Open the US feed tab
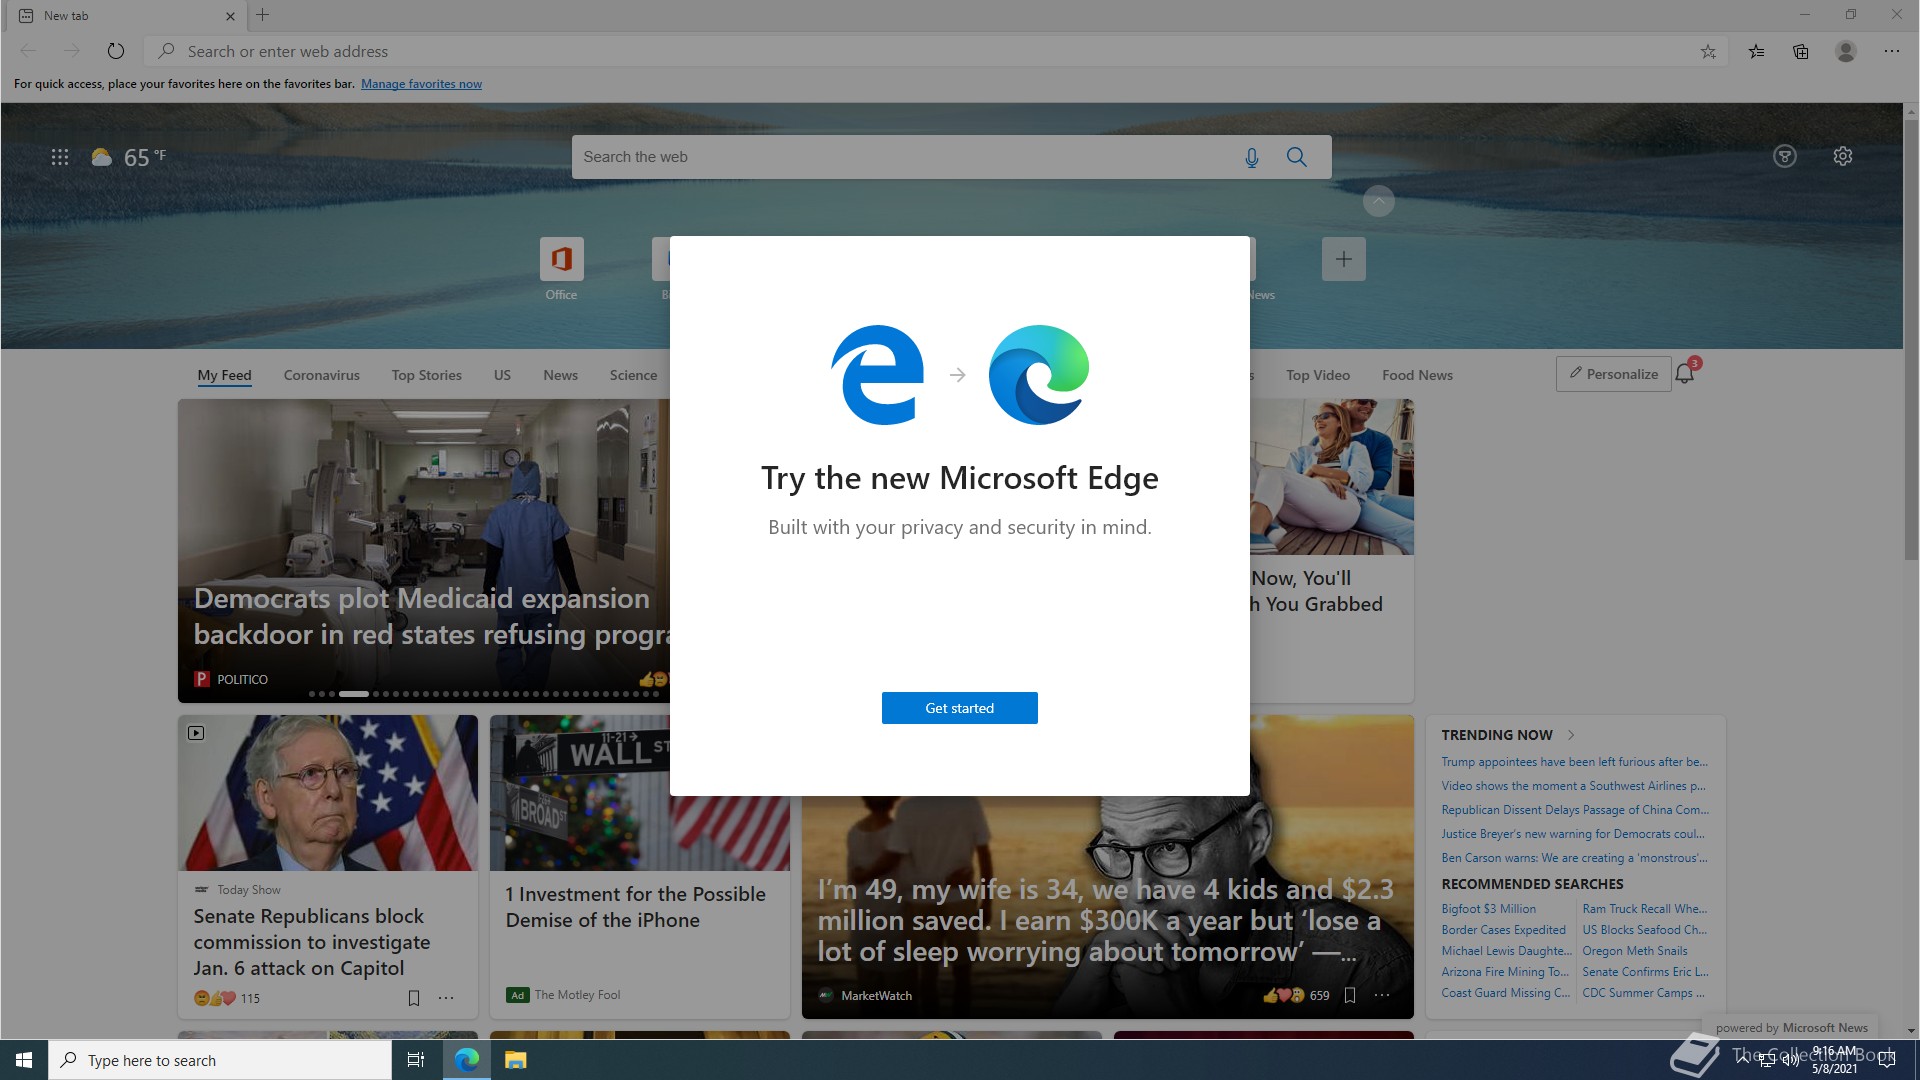 502,375
